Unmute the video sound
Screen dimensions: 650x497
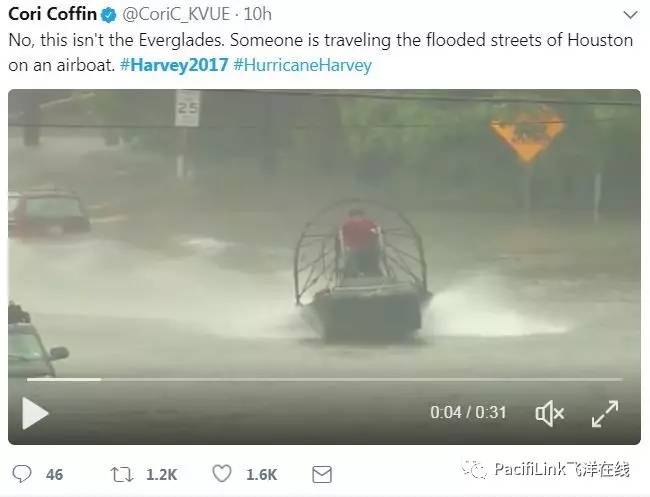550,413
